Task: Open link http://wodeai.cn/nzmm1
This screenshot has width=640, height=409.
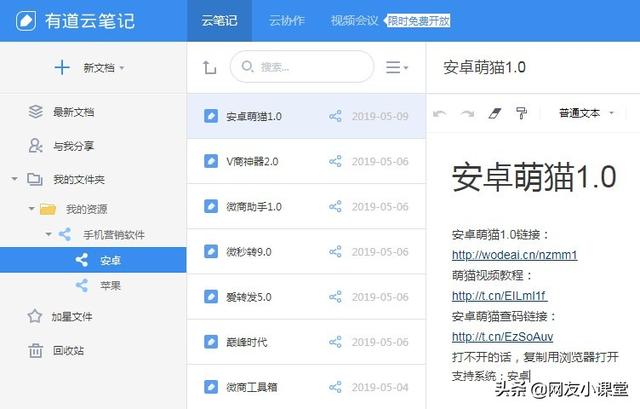Action: 515,255
